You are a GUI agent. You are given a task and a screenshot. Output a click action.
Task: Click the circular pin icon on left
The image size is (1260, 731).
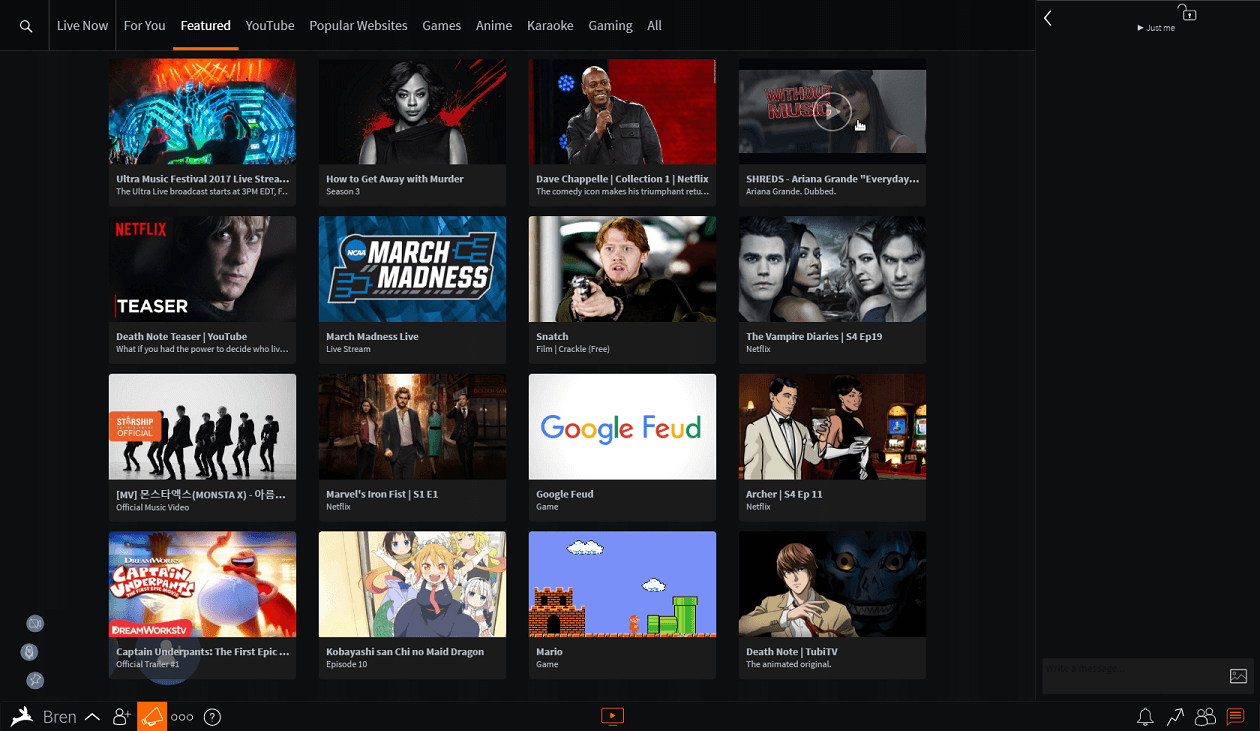35,680
